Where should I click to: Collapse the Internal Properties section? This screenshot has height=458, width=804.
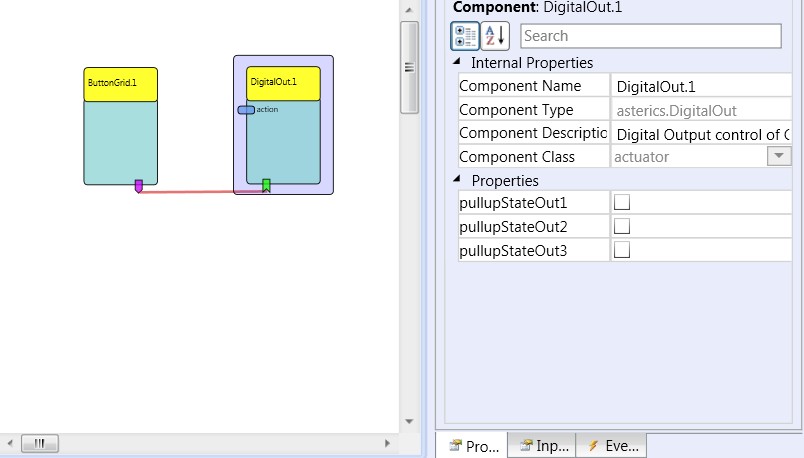pos(457,62)
